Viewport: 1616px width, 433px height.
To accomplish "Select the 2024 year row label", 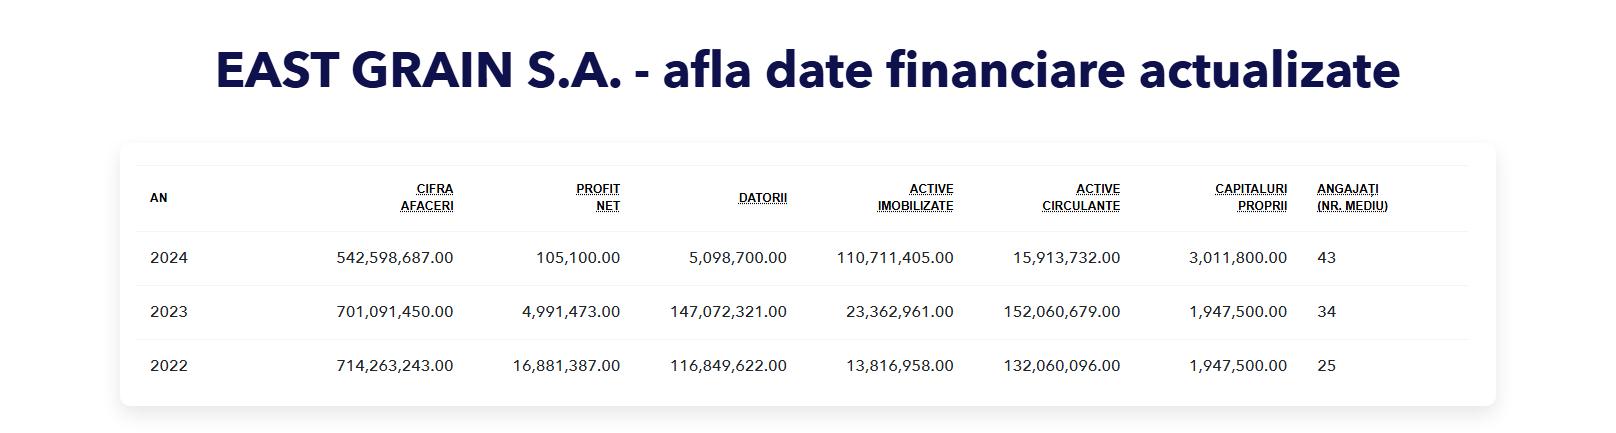I will click(x=169, y=258).
